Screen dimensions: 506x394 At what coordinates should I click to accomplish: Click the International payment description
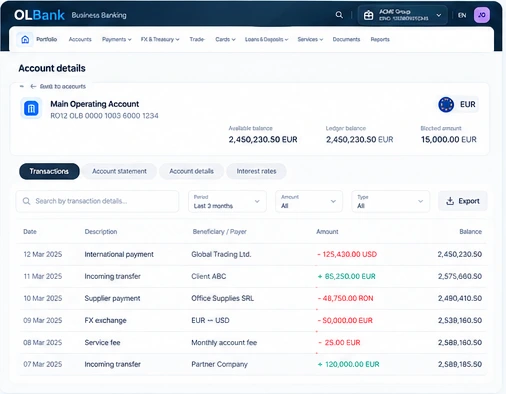pos(119,254)
